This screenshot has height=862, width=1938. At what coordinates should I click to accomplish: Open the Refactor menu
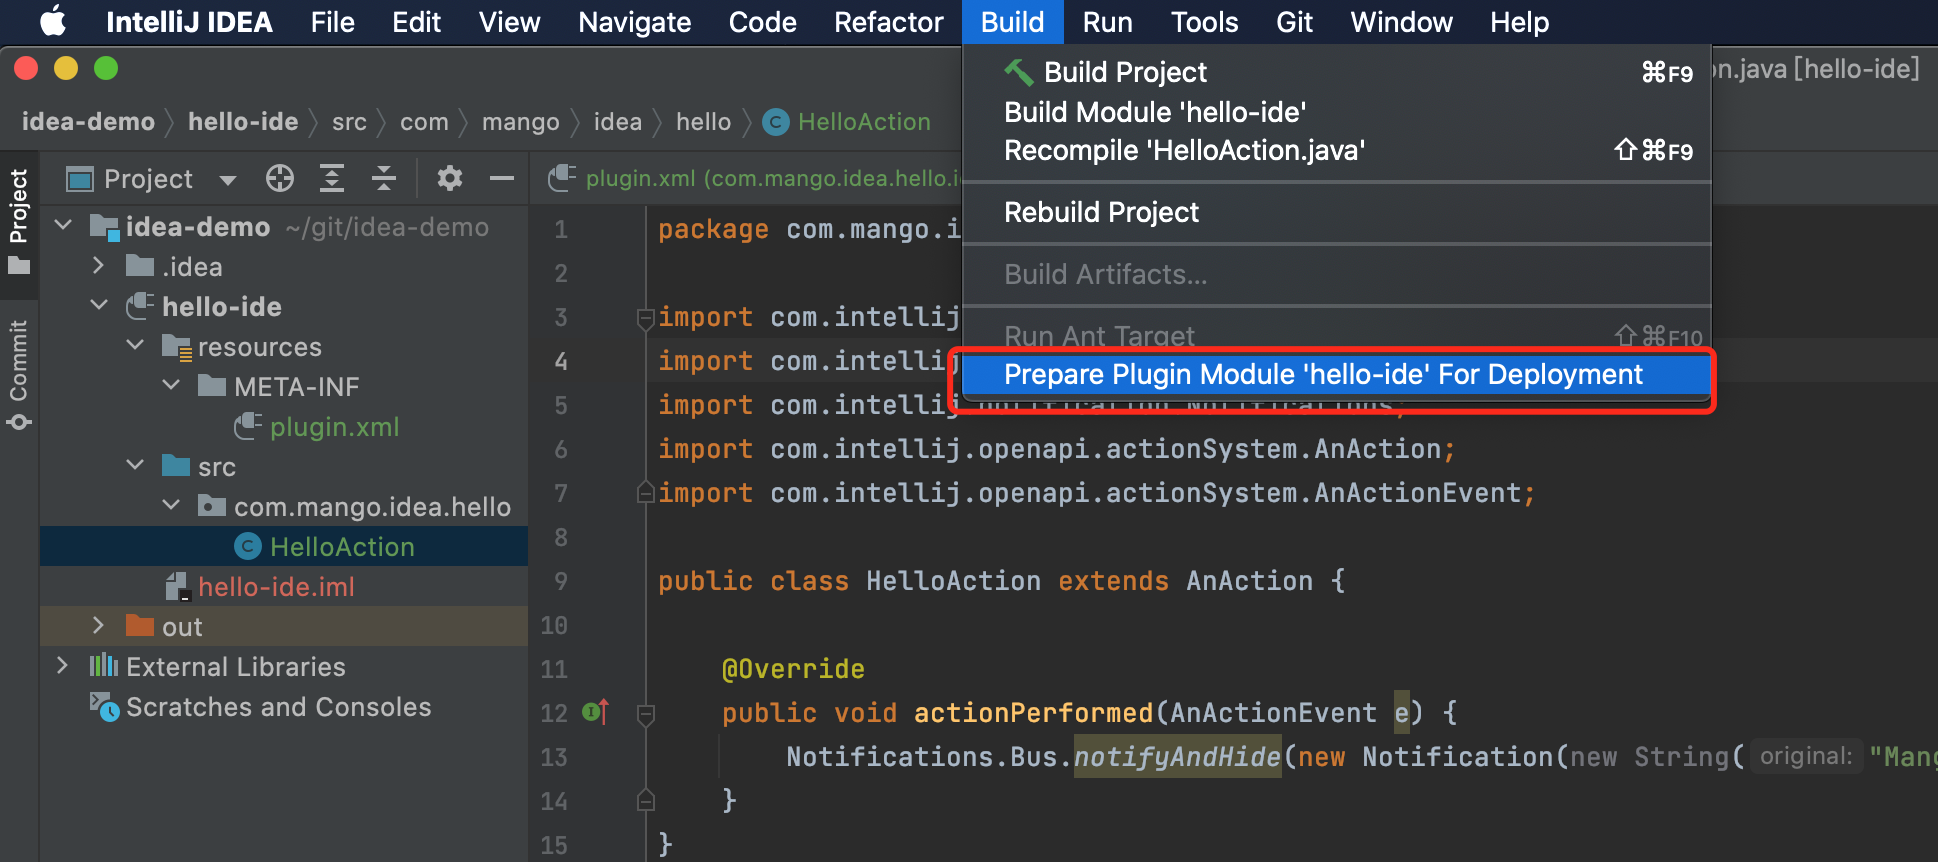point(888,22)
